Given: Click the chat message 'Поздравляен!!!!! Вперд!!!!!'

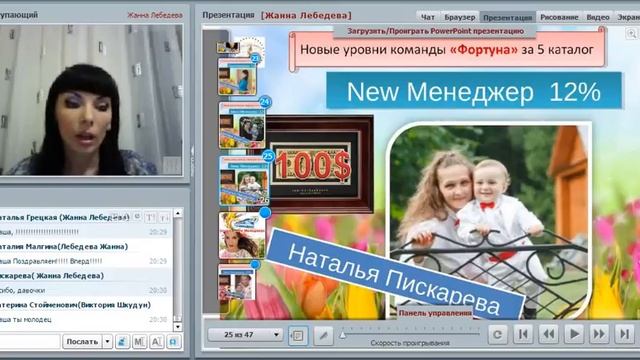Looking at the screenshot, I should (x=57, y=261).
